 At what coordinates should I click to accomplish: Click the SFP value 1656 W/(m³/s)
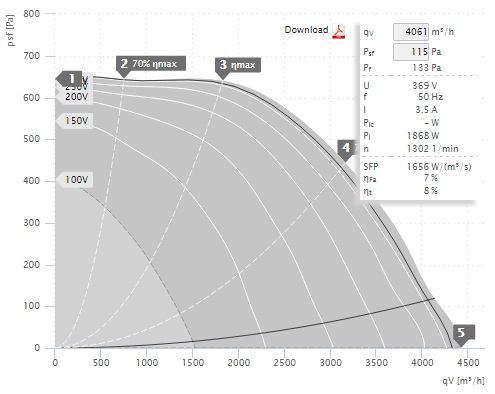click(439, 167)
